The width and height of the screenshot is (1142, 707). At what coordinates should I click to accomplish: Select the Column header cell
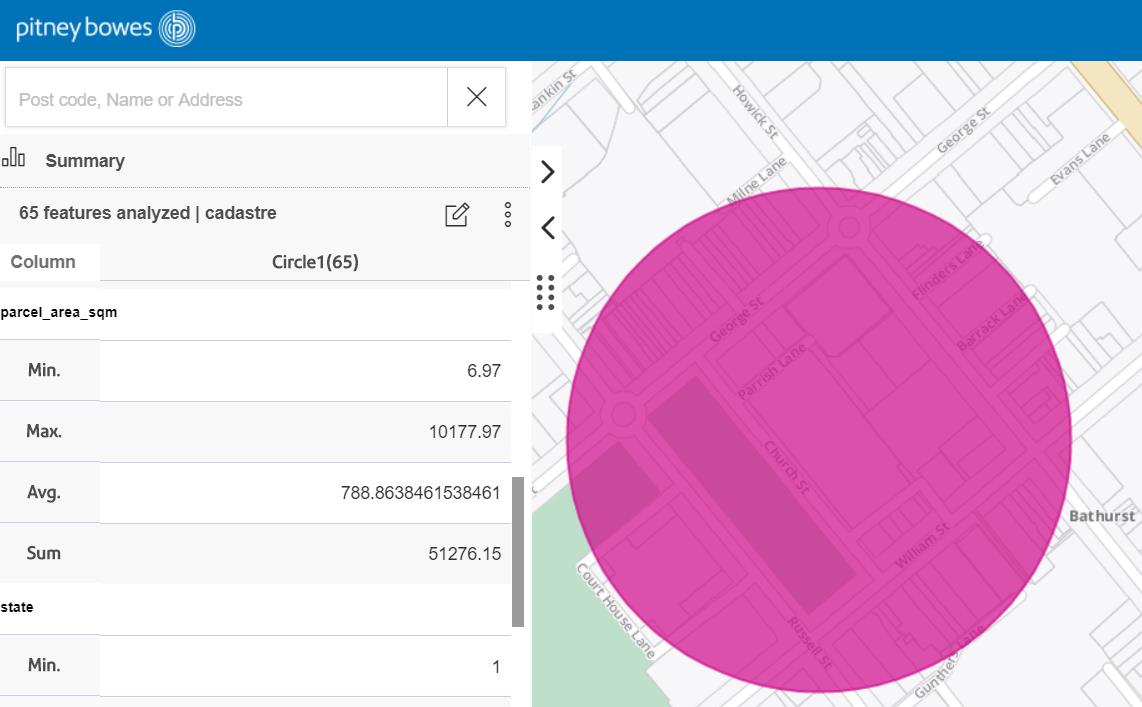click(x=50, y=262)
